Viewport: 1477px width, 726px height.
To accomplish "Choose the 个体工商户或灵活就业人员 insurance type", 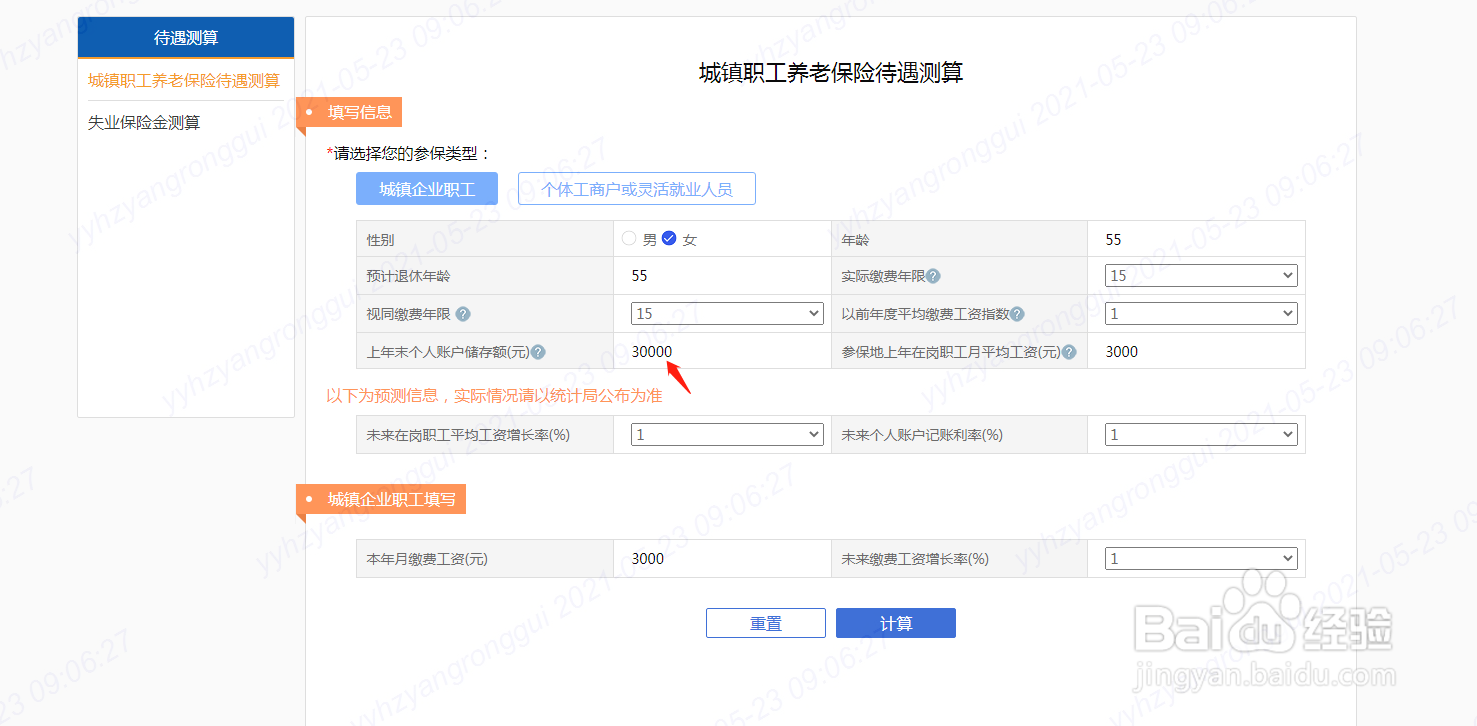I will tap(637, 189).
